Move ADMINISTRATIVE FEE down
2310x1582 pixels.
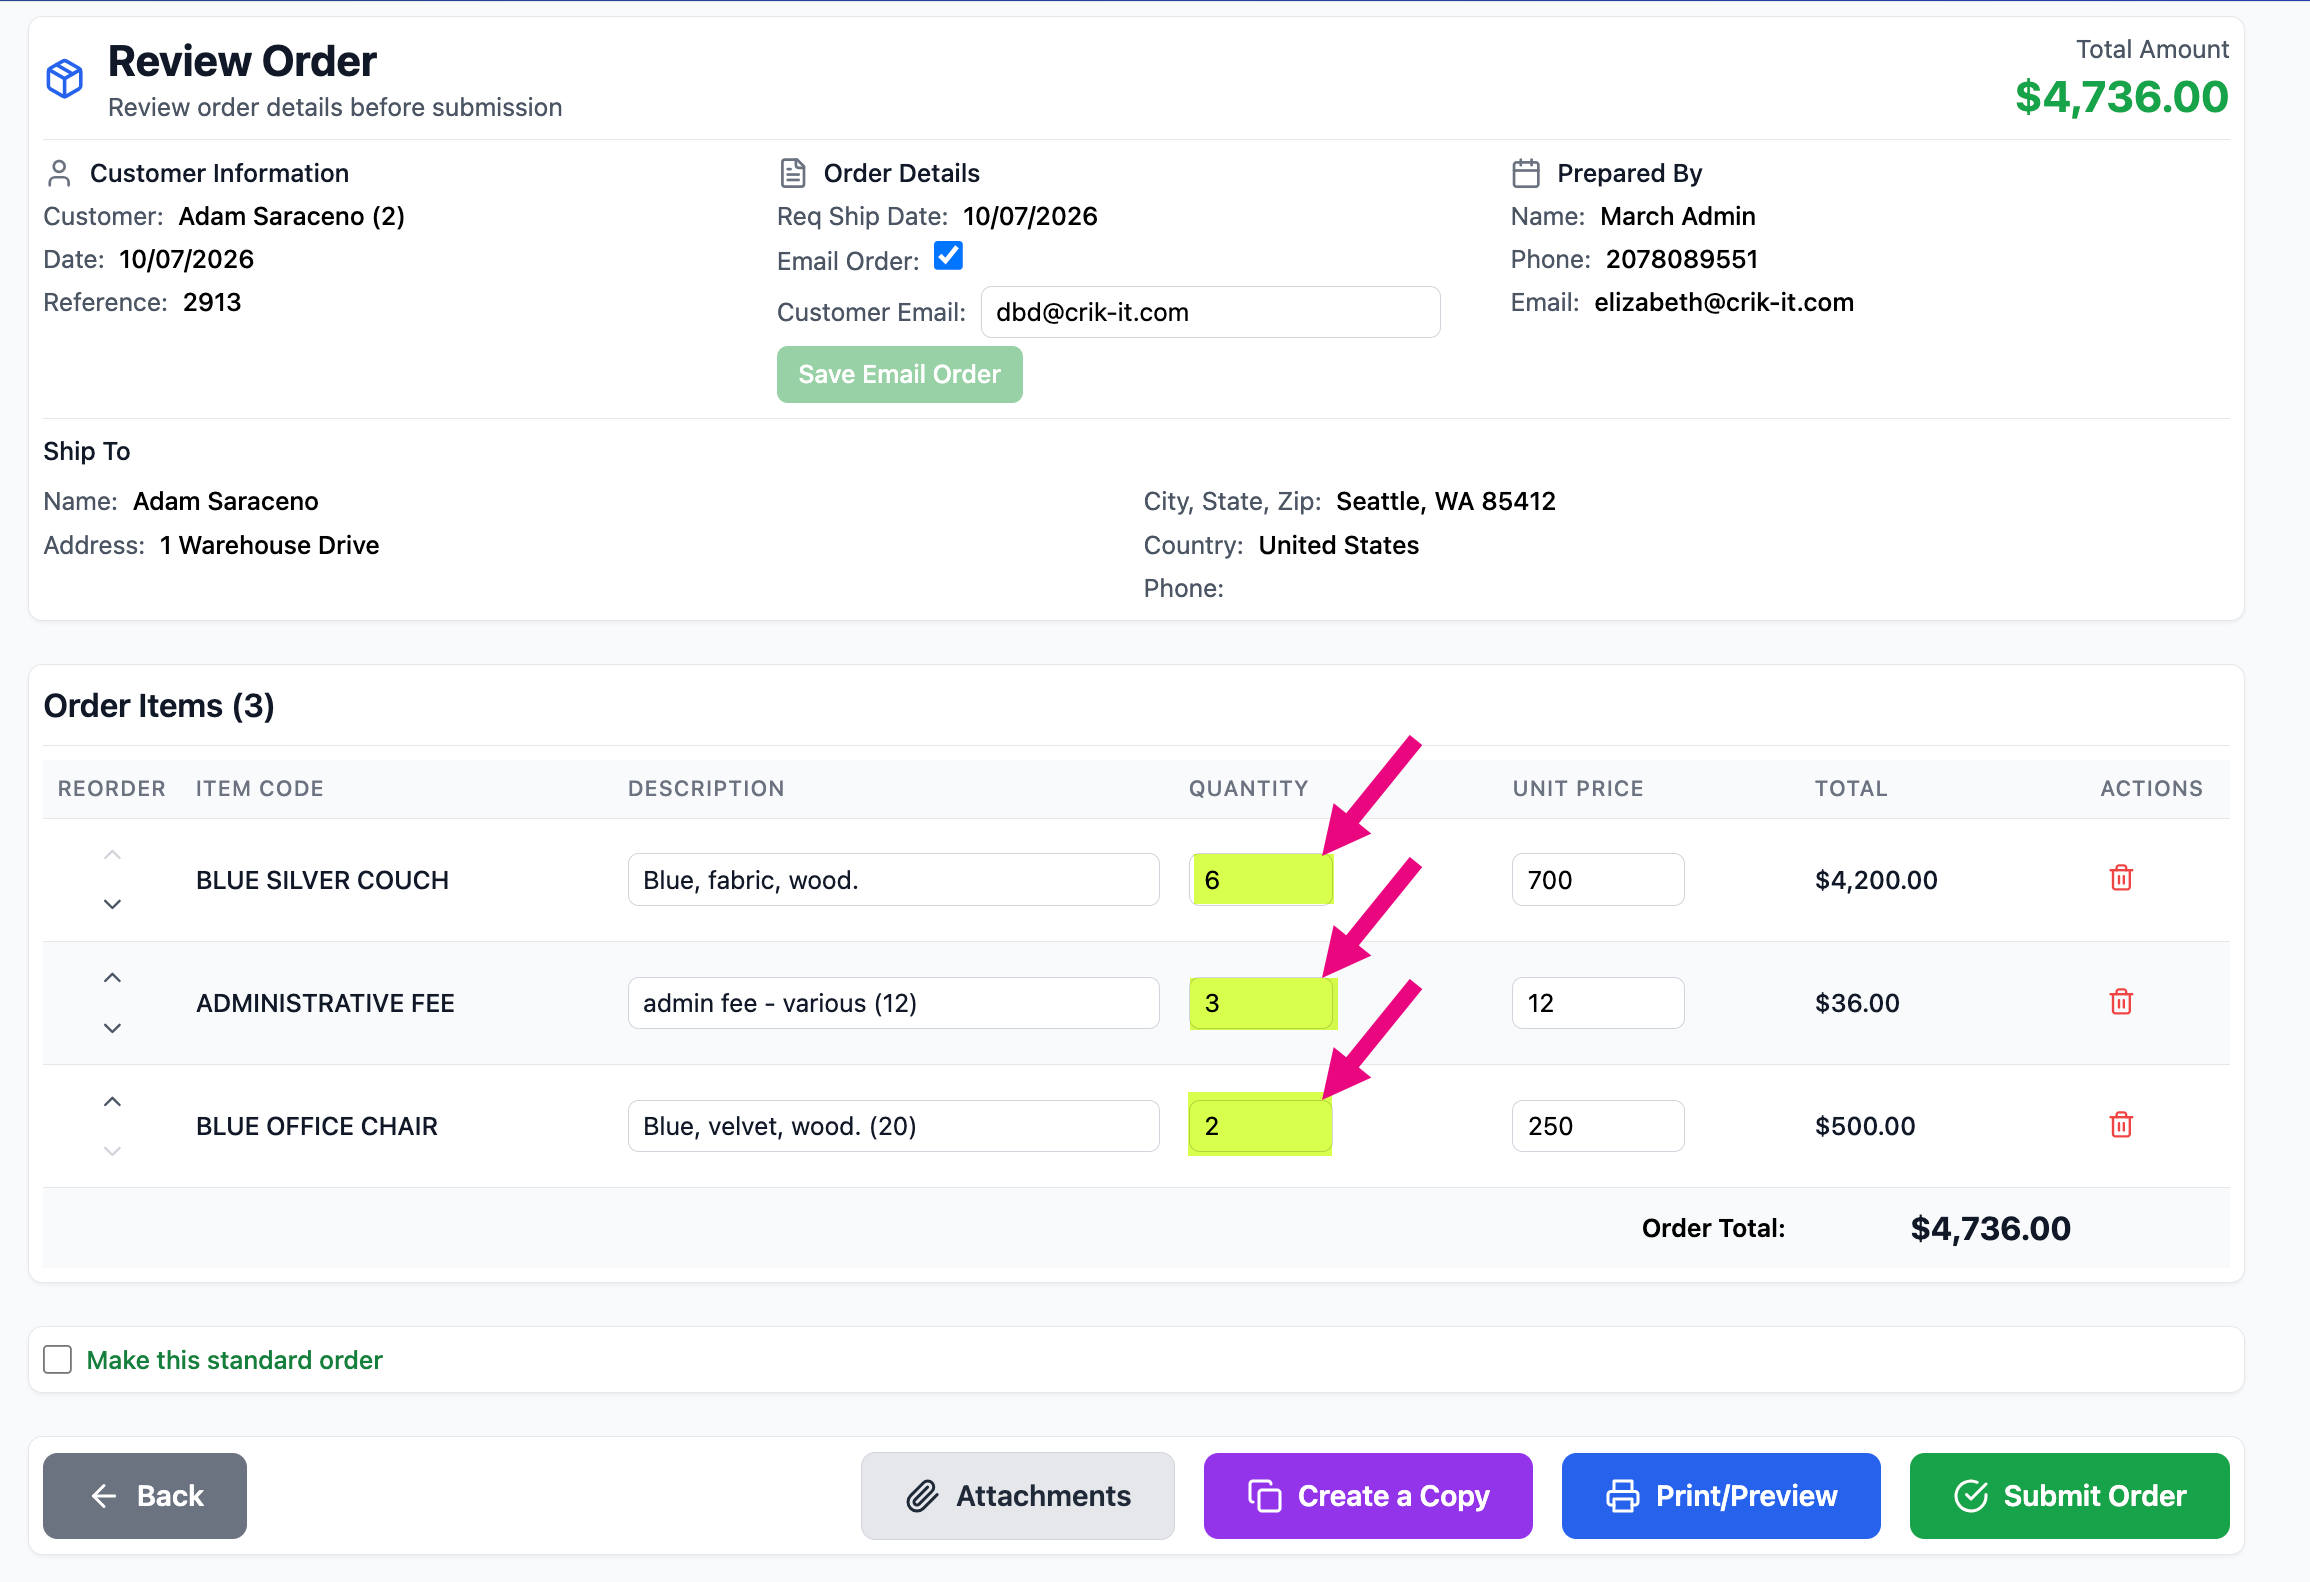pos(112,1028)
